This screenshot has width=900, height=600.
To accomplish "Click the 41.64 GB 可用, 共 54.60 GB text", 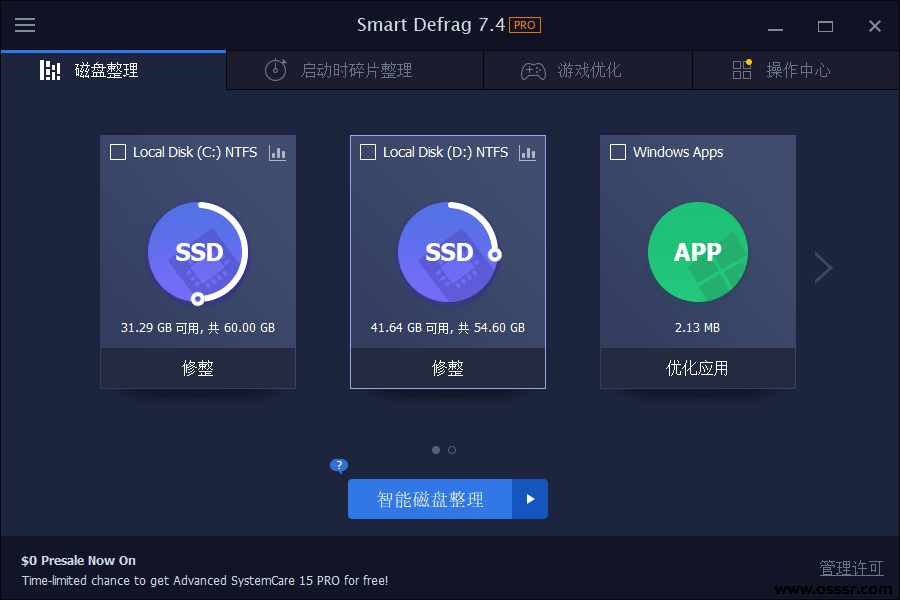I will 448,328.
